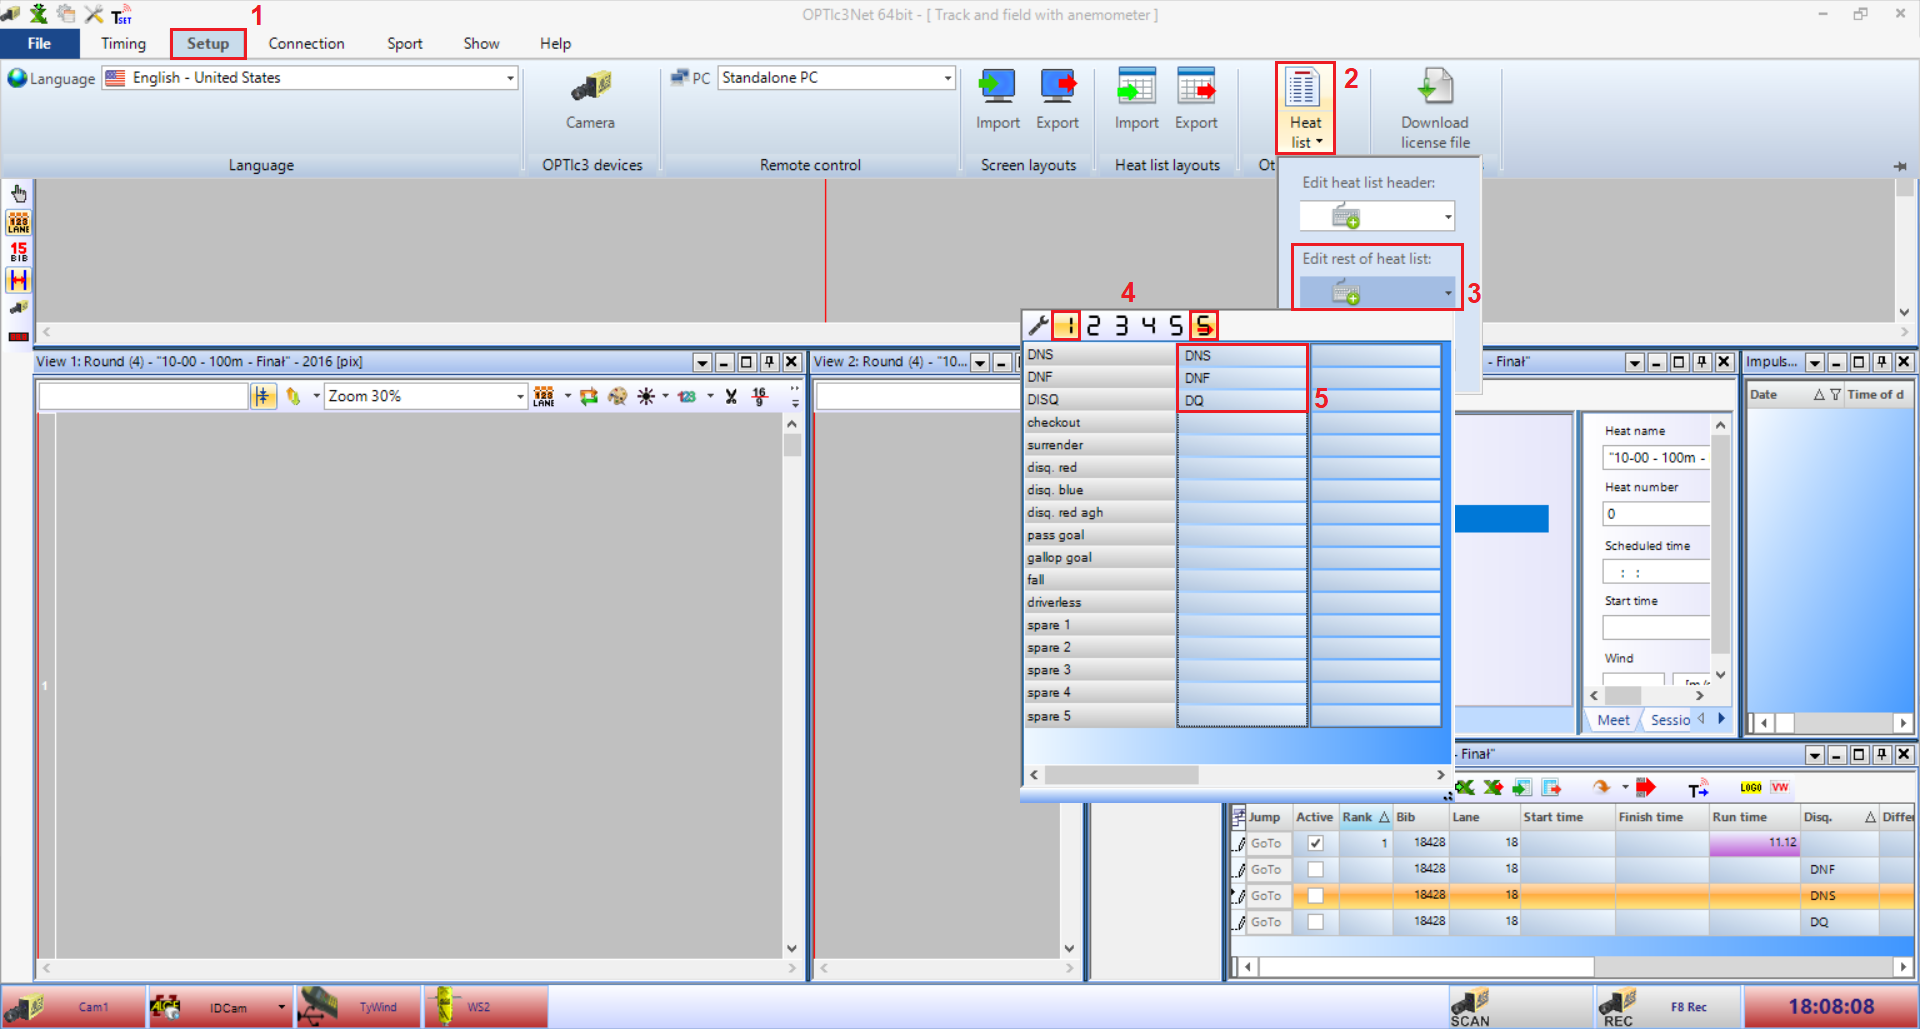Open the Camera setup in OPTIc3 devices
This screenshot has height=1029, width=1920.
click(x=590, y=100)
